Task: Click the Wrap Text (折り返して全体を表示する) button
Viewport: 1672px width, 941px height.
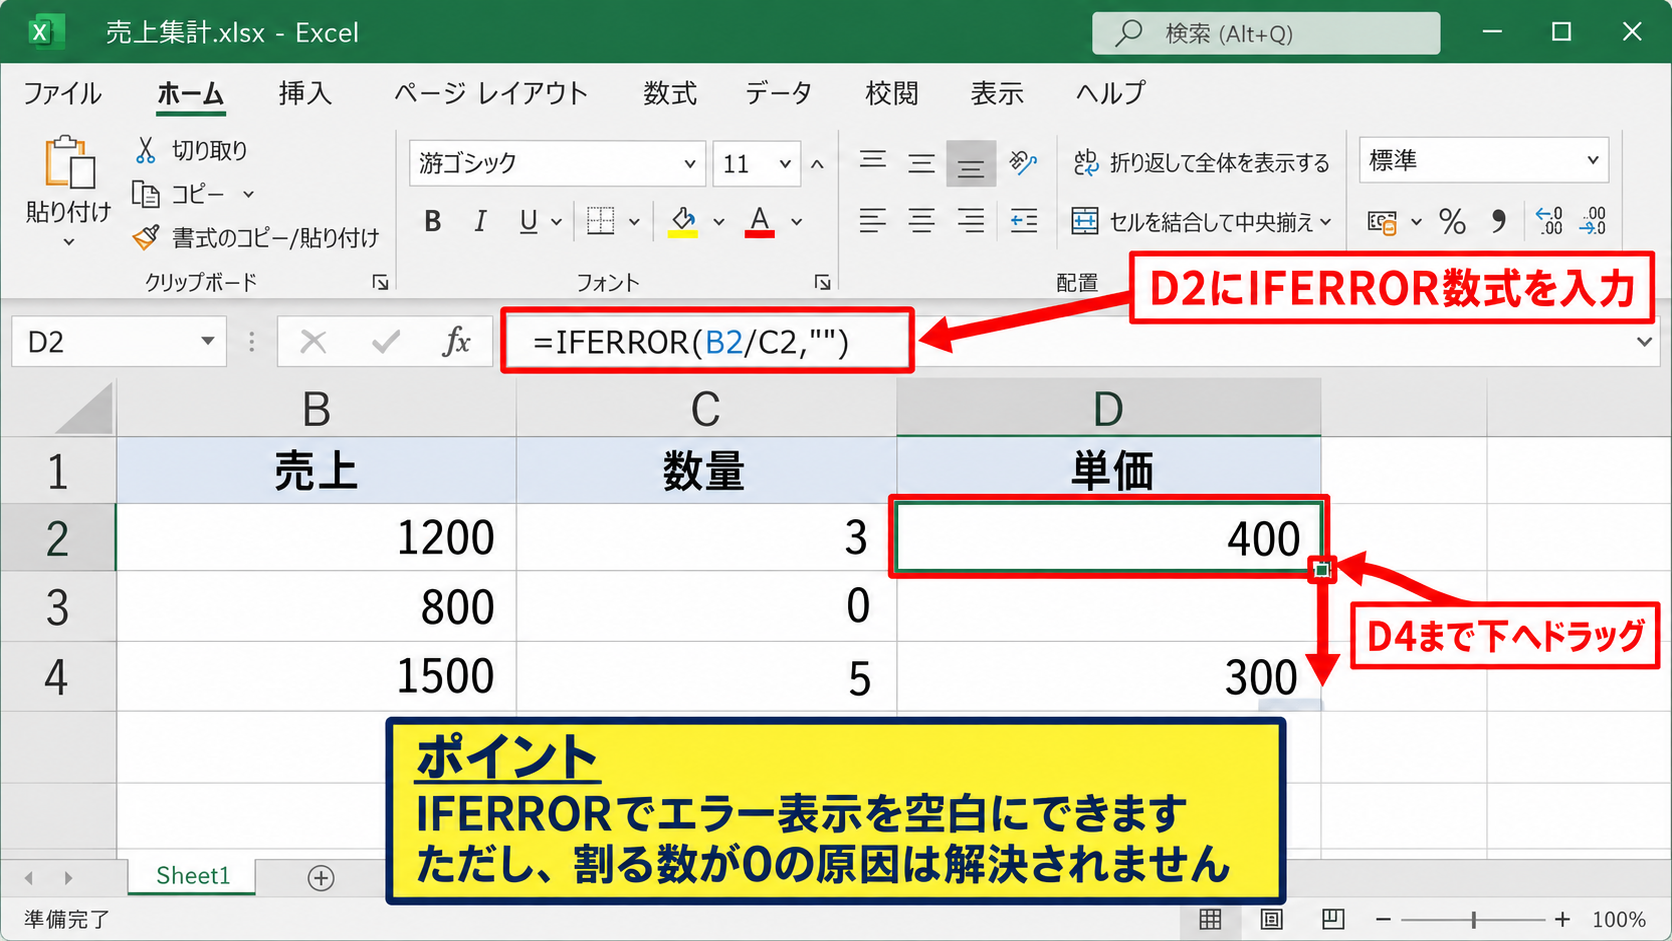Action: [1201, 162]
